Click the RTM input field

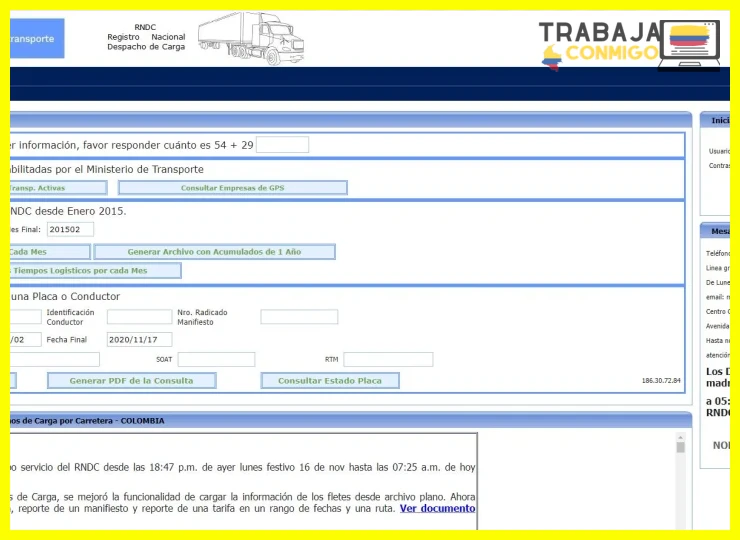[388, 359]
